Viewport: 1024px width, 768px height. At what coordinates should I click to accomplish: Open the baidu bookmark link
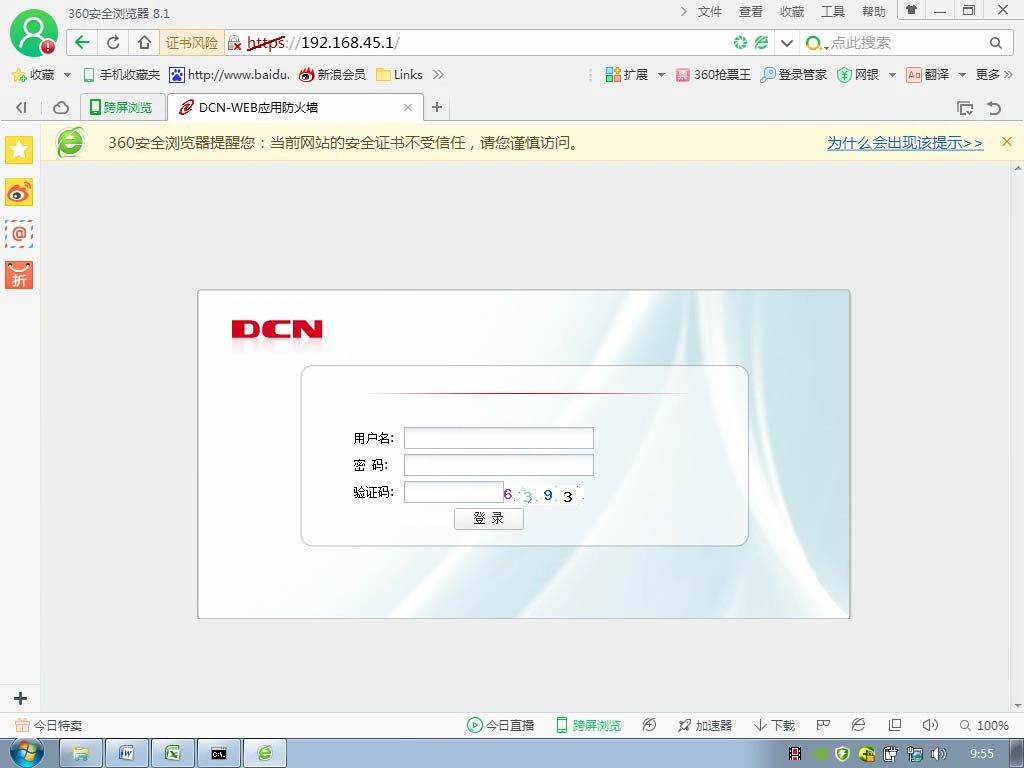[x=229, y=75]
